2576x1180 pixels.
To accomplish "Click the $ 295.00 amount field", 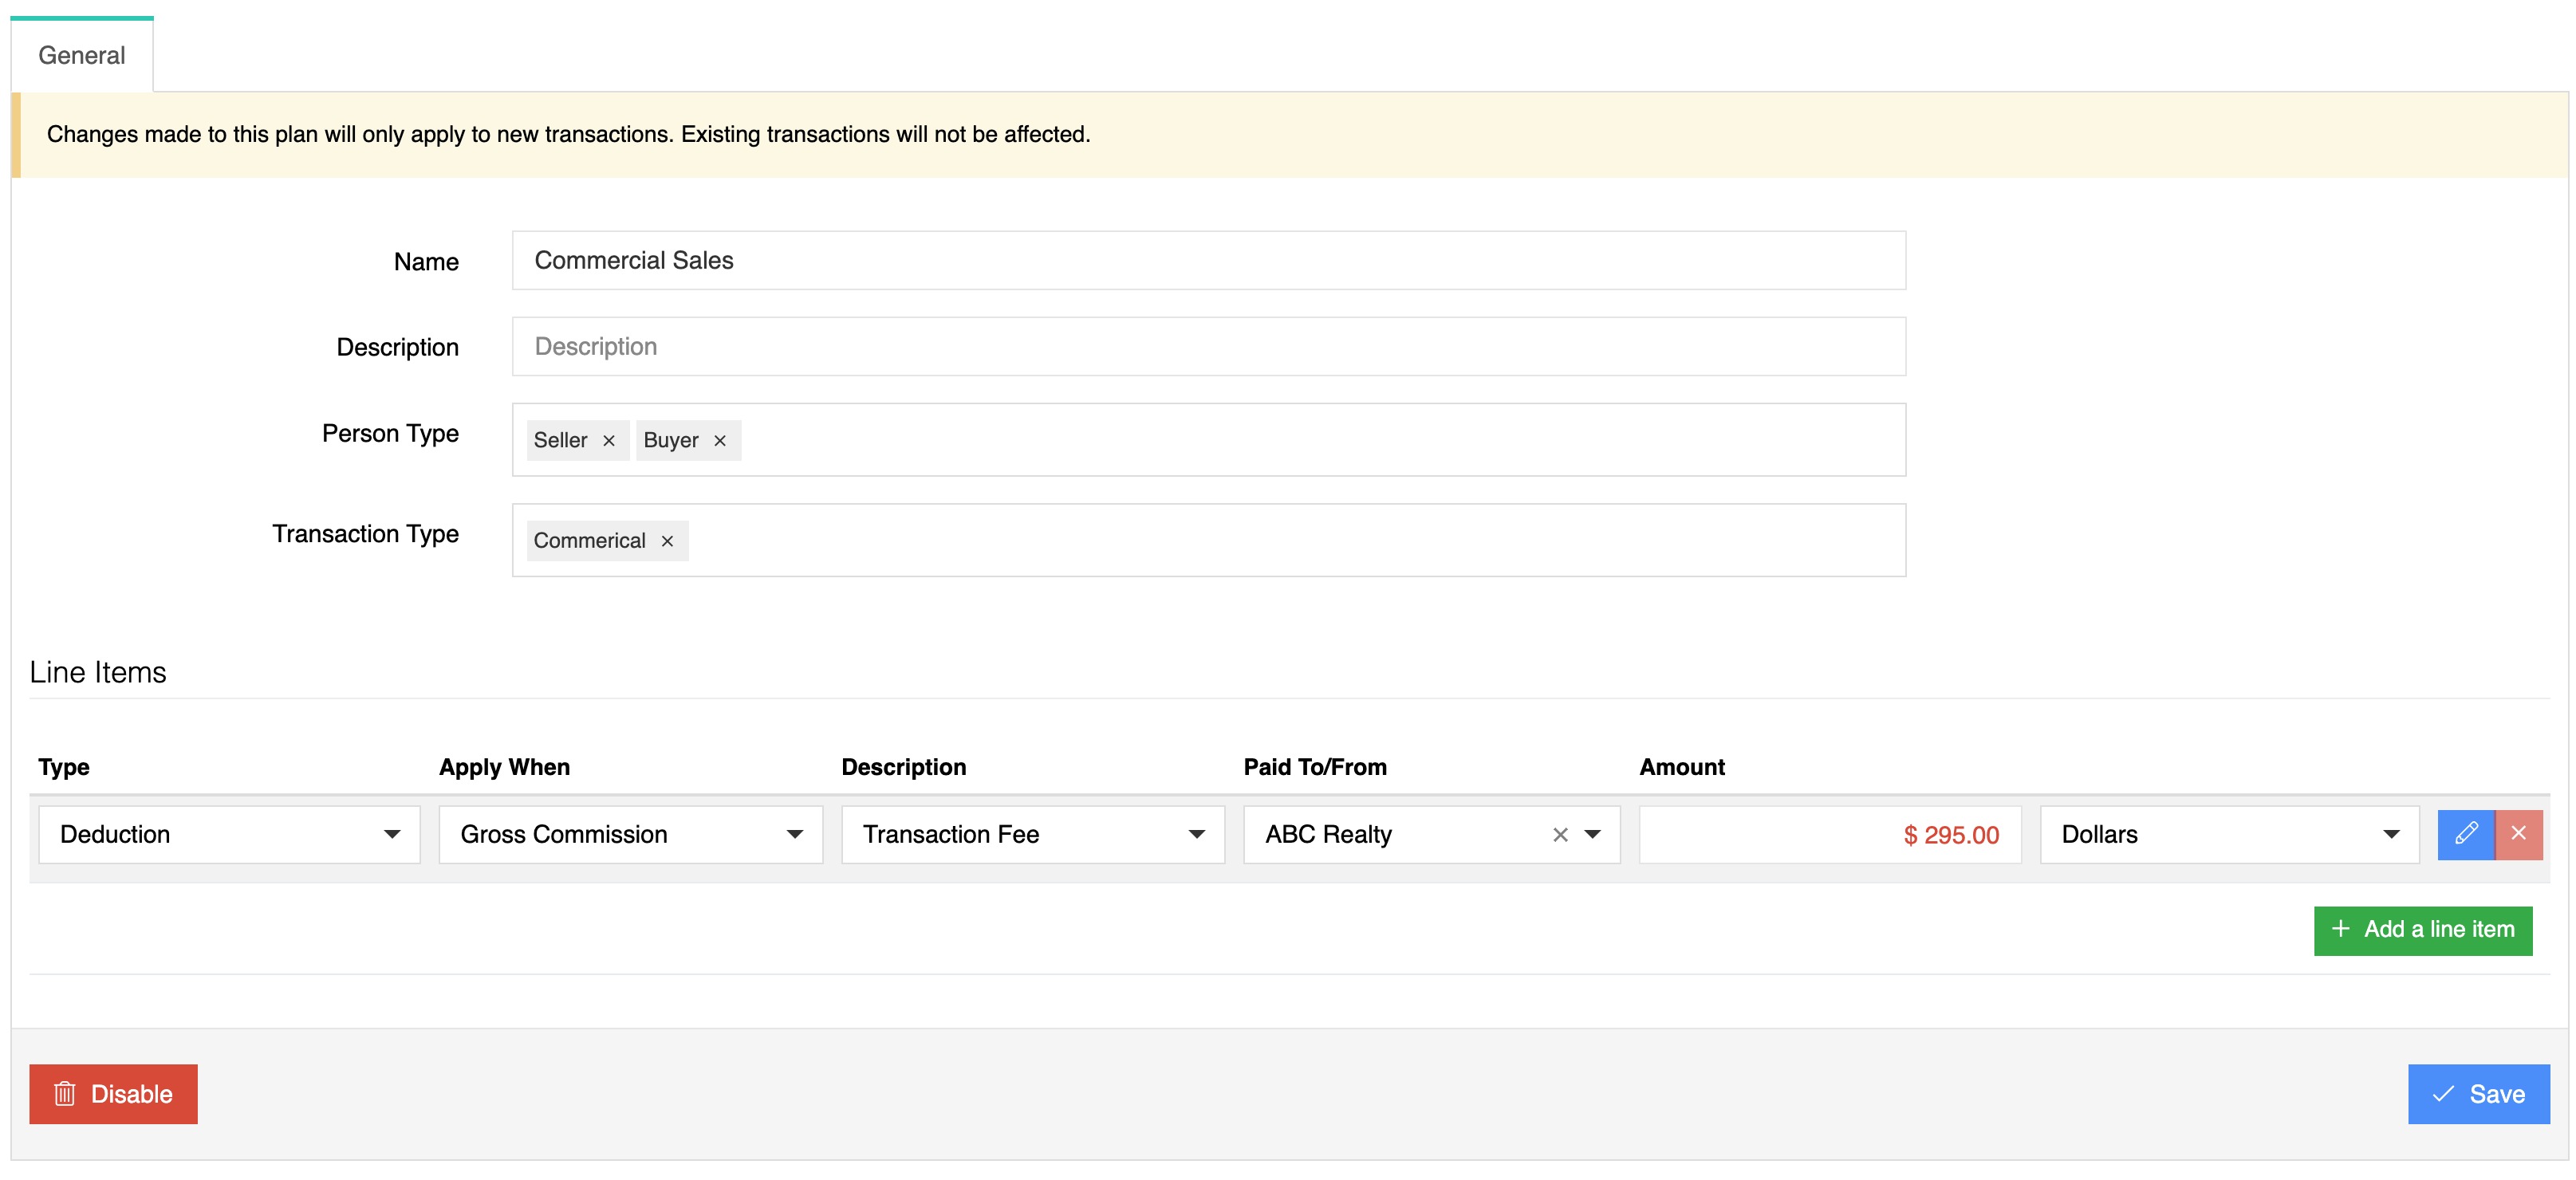I will [x=1829, y=834].
